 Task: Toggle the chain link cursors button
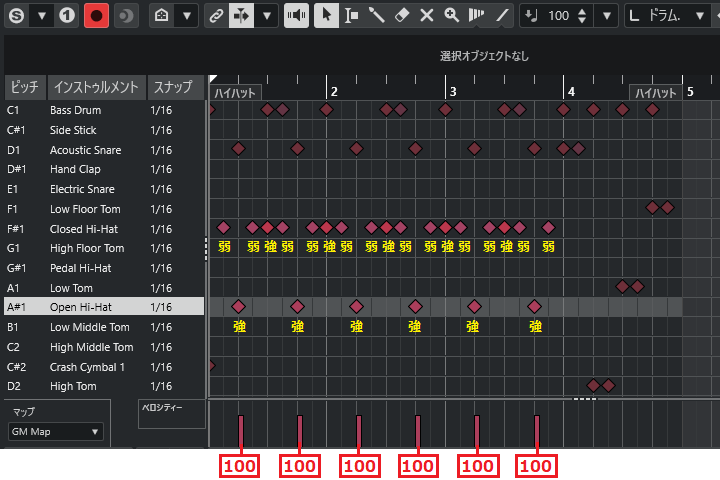coord(216,16)
